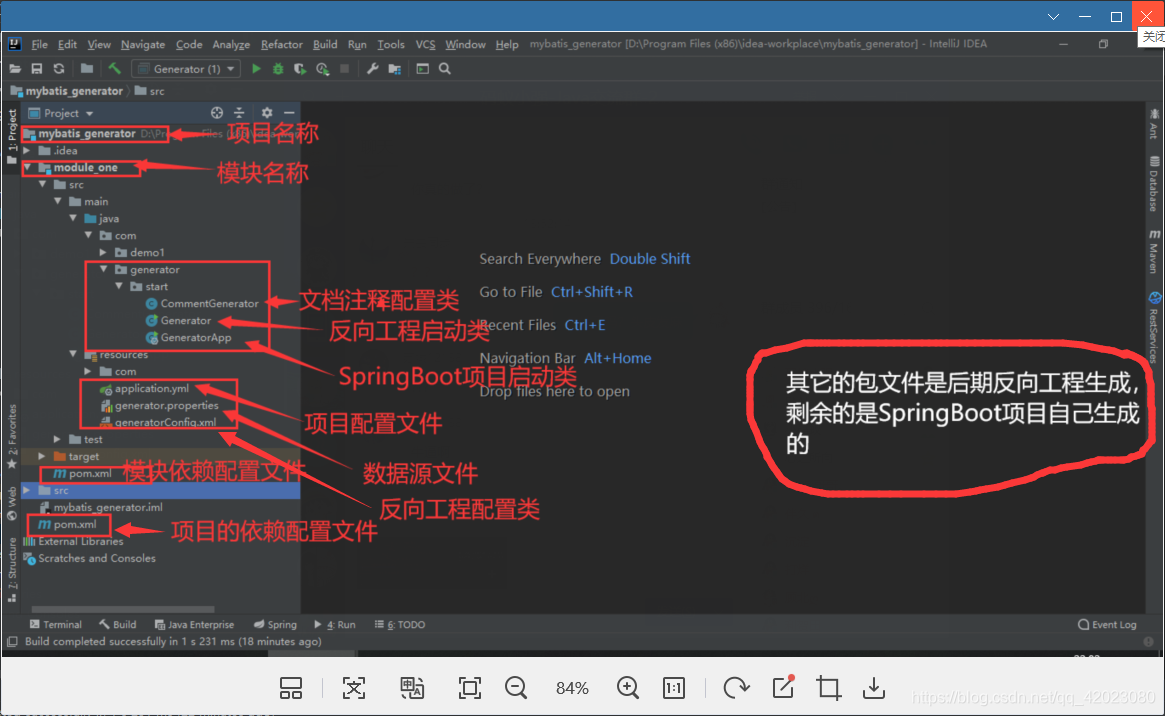Click the Save All toolbar icon
1165x716 pixels.
pos(36,69)
